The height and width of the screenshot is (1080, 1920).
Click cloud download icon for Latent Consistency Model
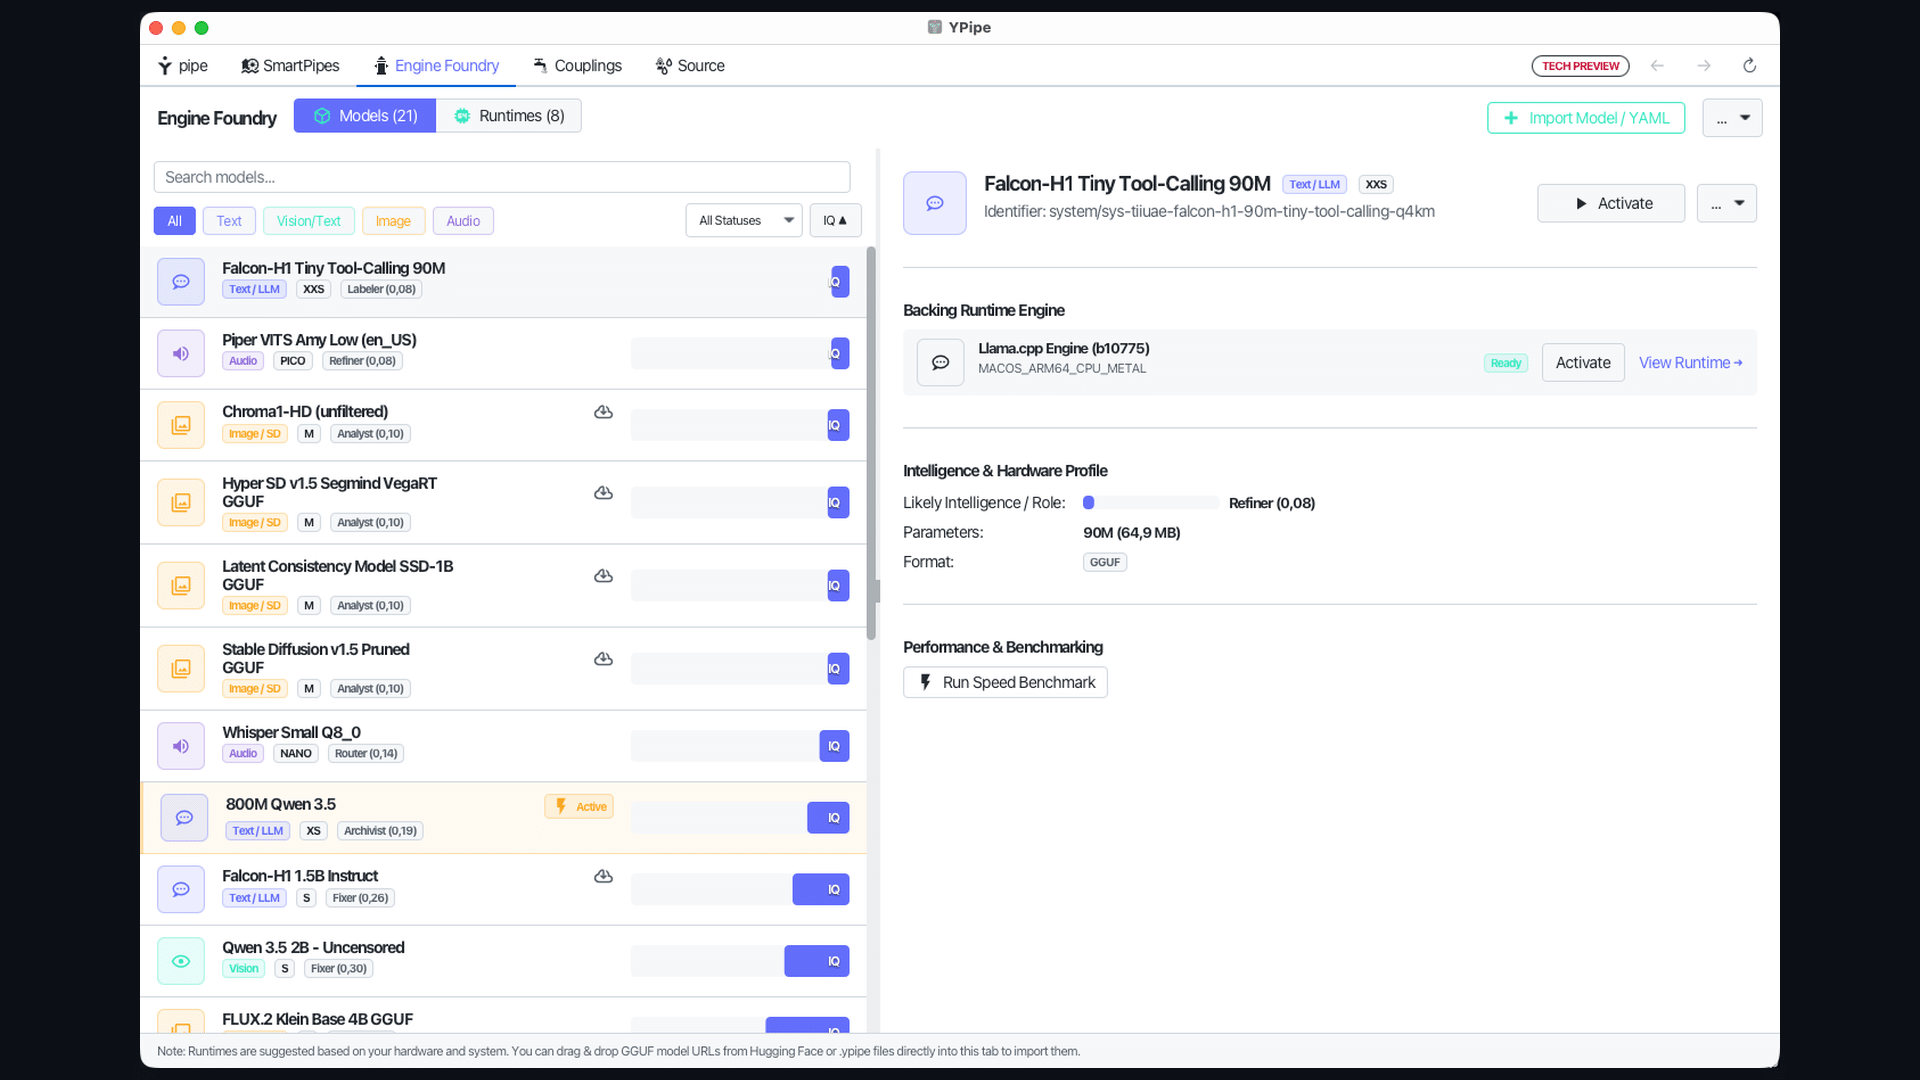tap(603, 576)
